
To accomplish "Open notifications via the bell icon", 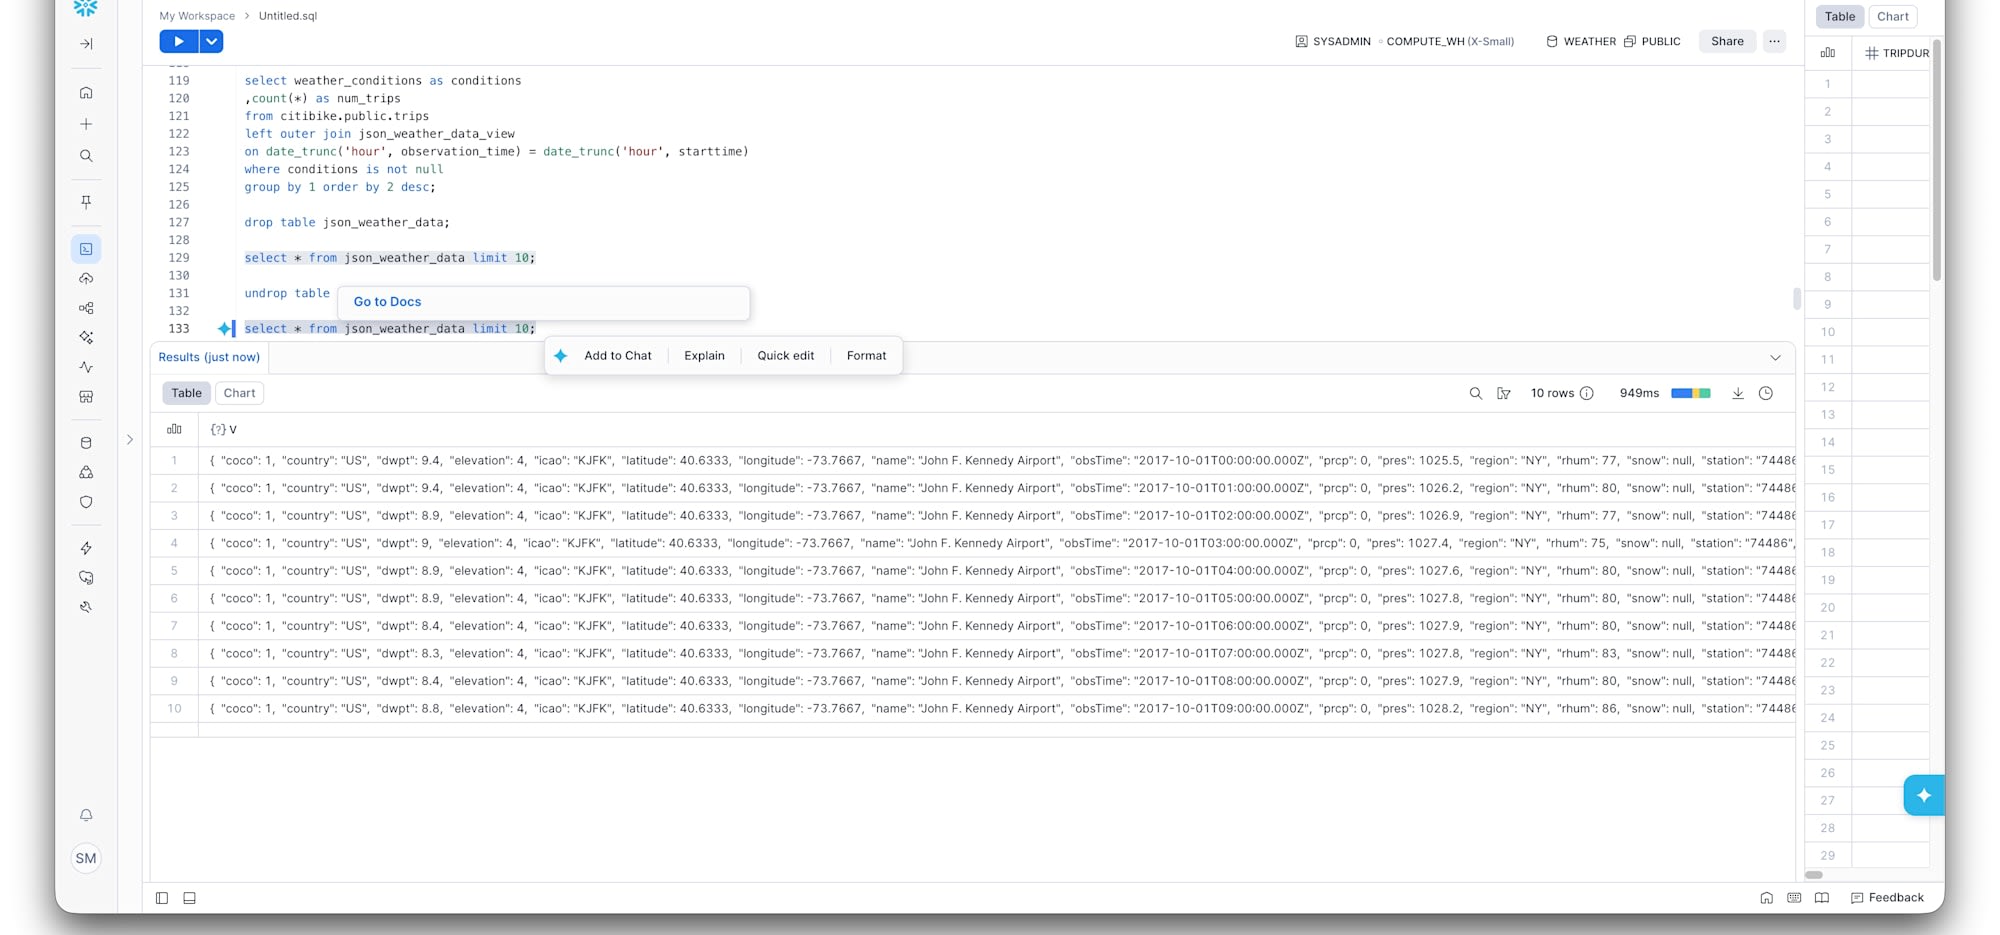I will coord(86,815).
